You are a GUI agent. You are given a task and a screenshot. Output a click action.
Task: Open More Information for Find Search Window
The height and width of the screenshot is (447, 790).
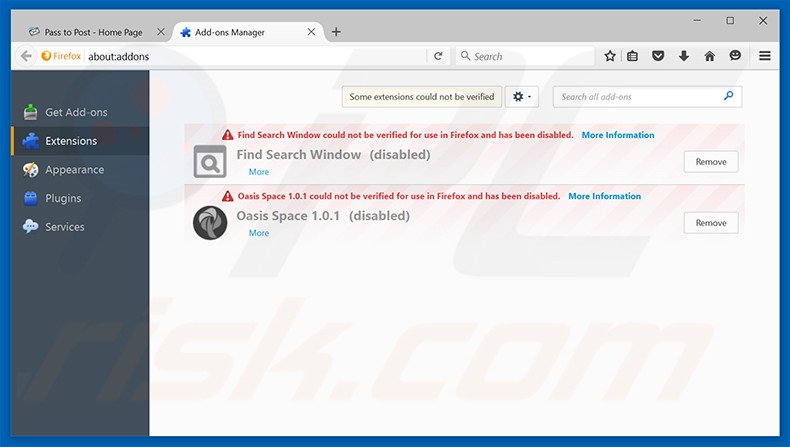click(x=618, y=135)
